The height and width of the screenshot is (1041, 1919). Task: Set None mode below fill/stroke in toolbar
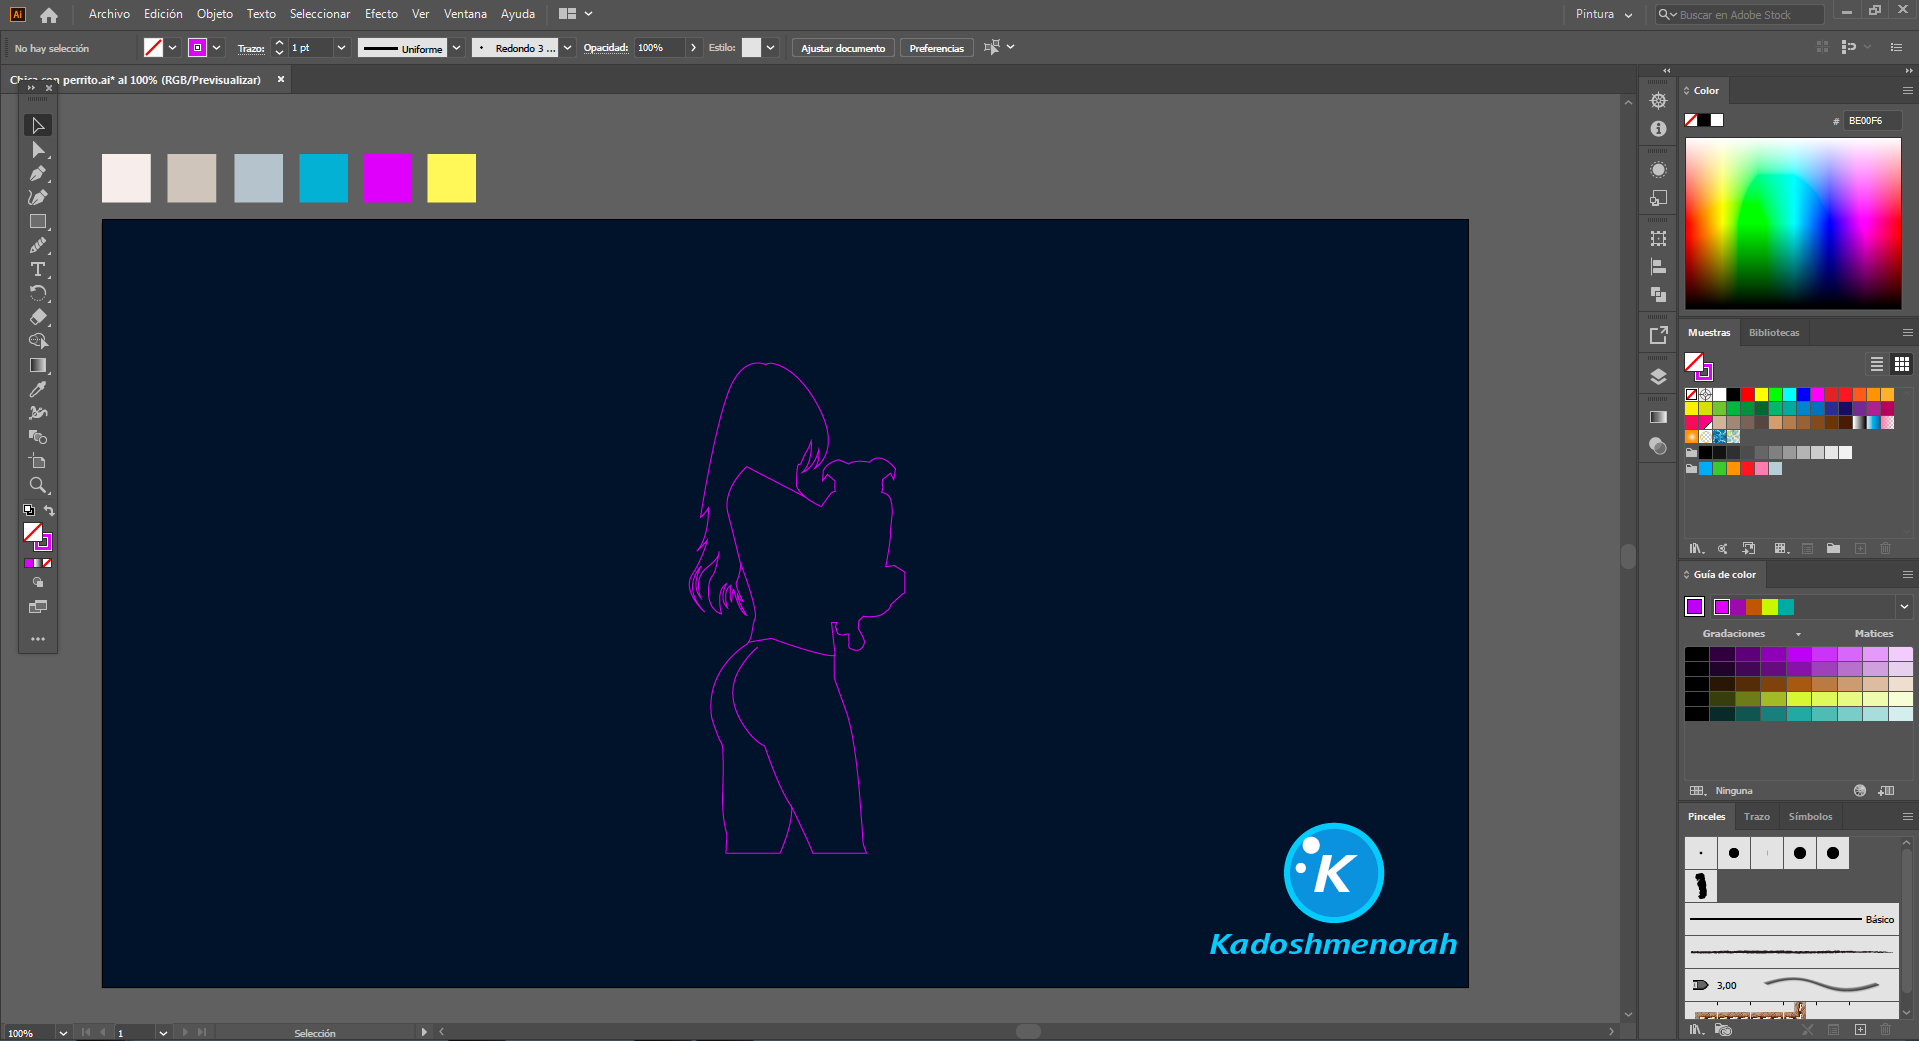(47, 563)
